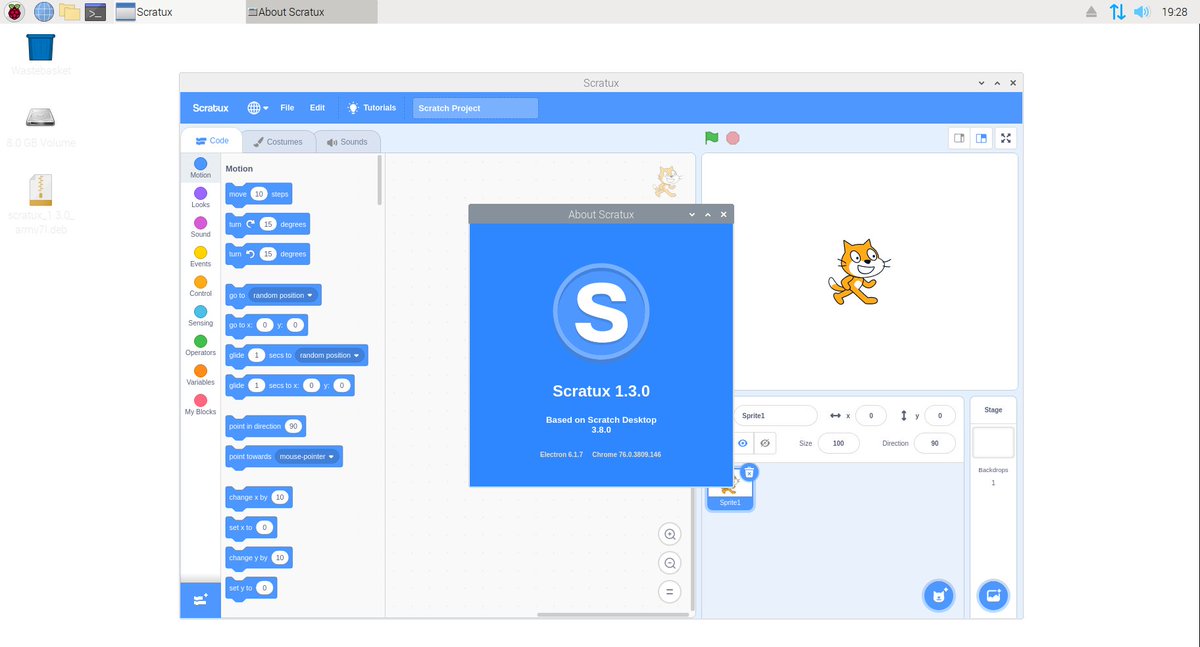Click the 'point in direction 90' block
The height and width of the screenshot is (647, 1200).
pos(266,426)
